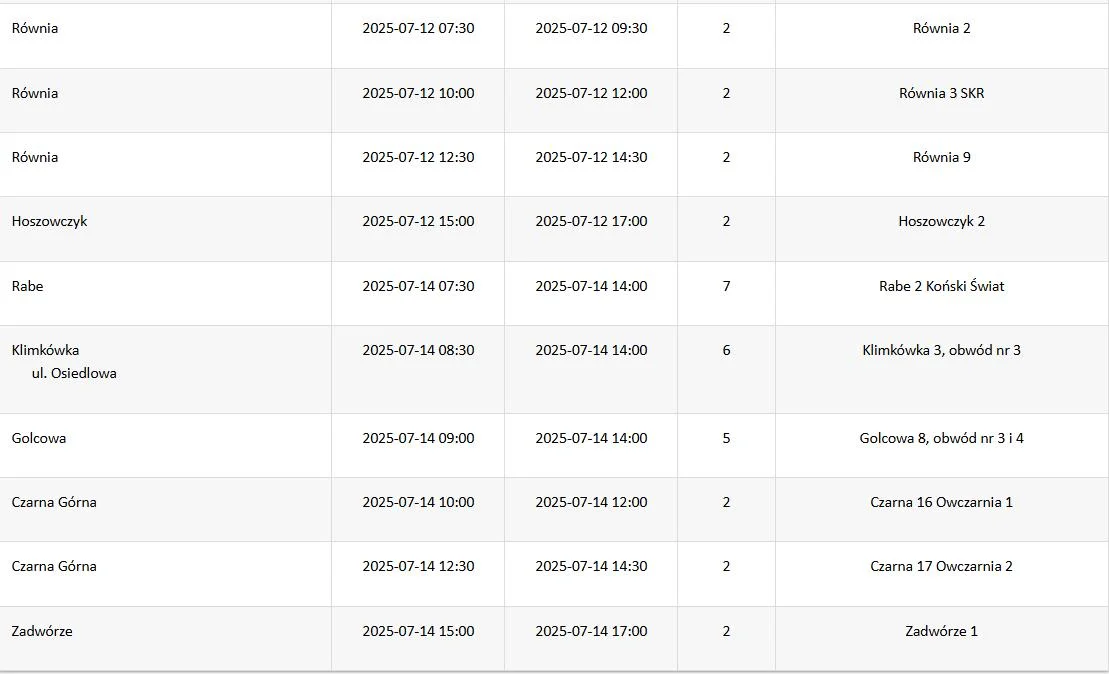Click end time 2025-07-12 09:30
Image resolution: width=1109 pixels, height=674 pixels.
[591, 28]
